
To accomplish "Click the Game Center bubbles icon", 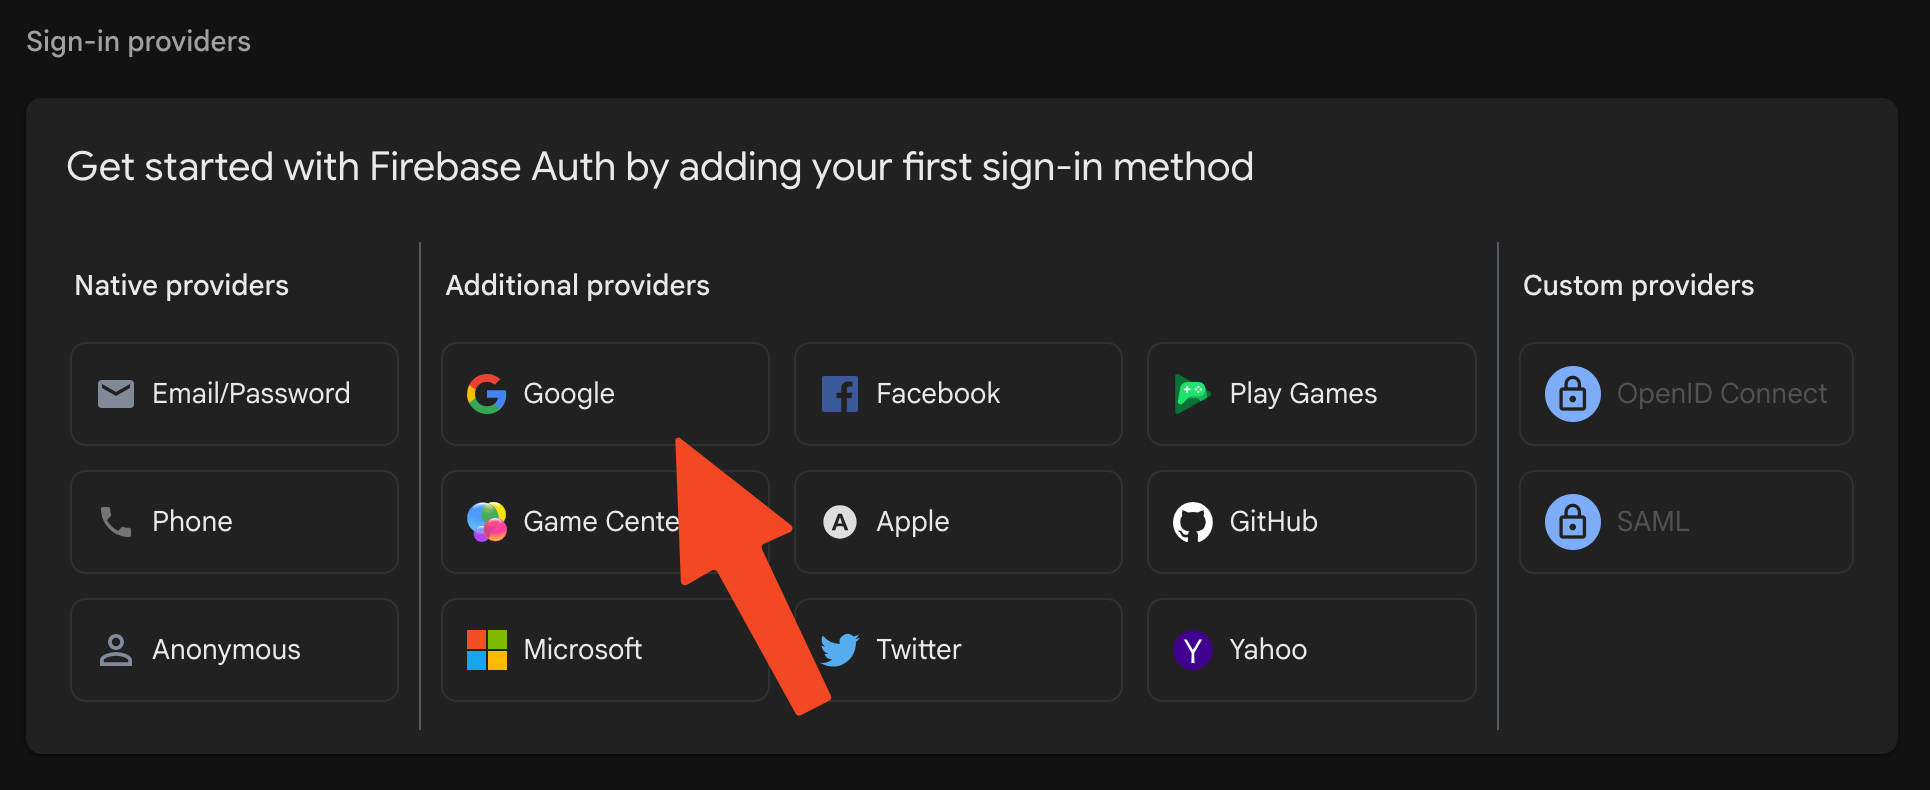I will click(487, 522).
